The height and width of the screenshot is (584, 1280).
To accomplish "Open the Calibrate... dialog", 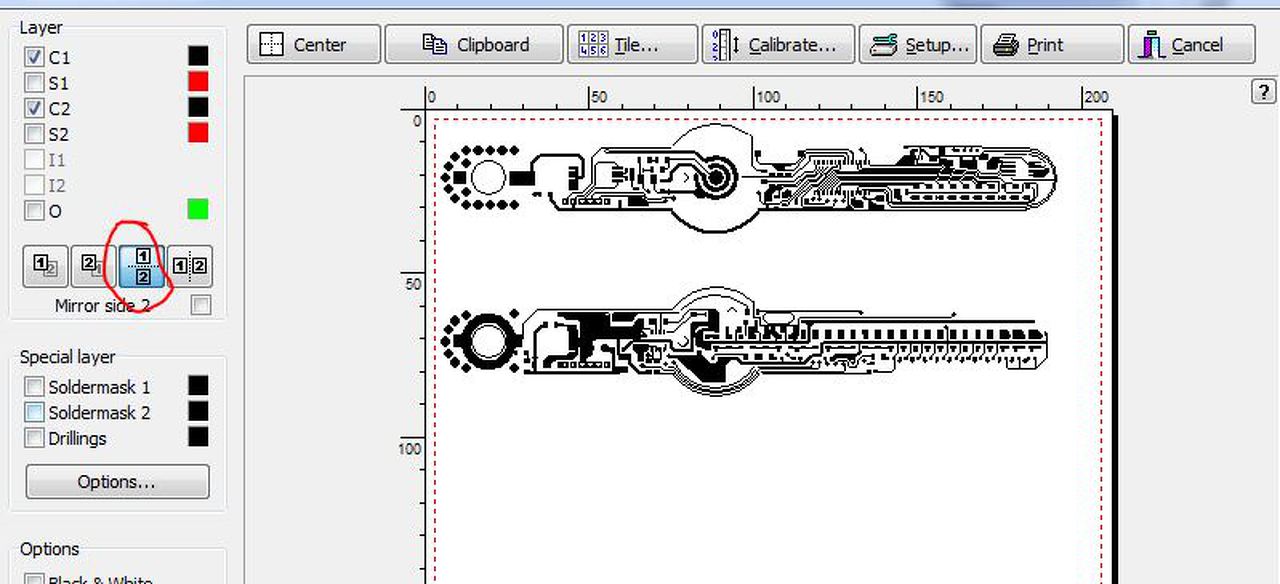I will (x=778, y=45).
